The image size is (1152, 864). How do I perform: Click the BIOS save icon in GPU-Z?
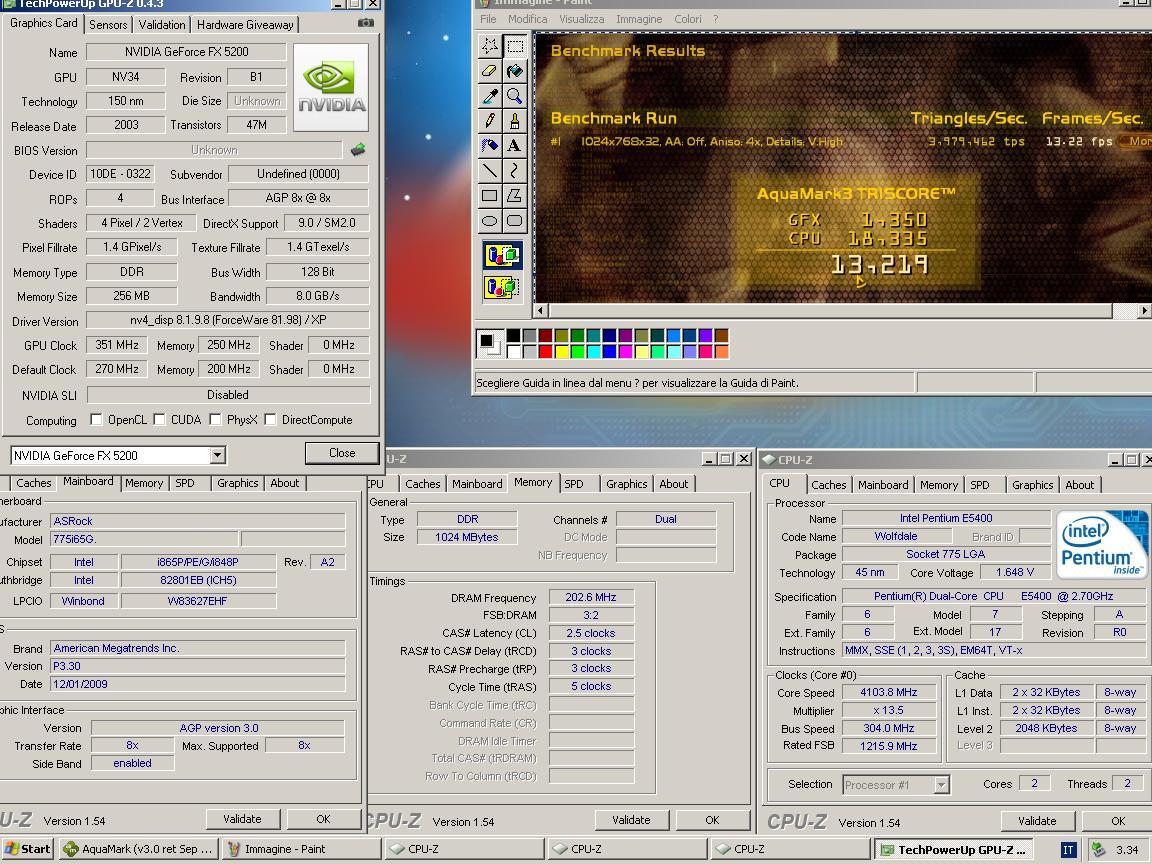[x=358, y=150]
